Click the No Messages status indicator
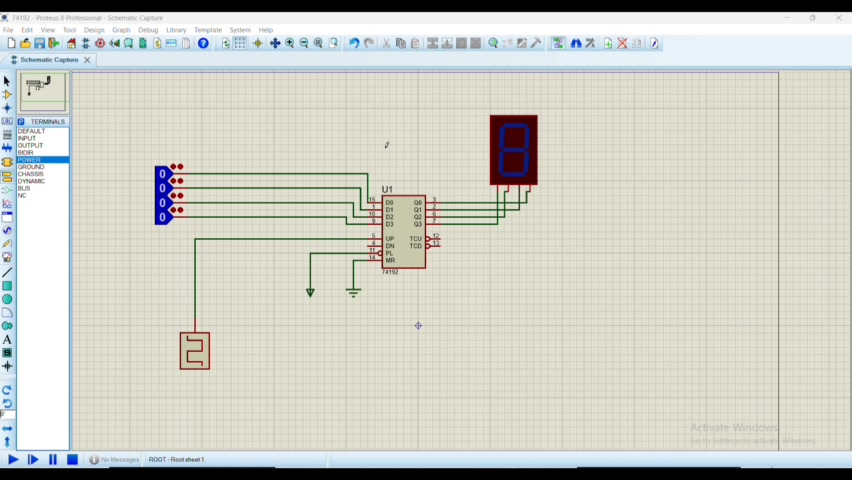 (x=114, y=460)
